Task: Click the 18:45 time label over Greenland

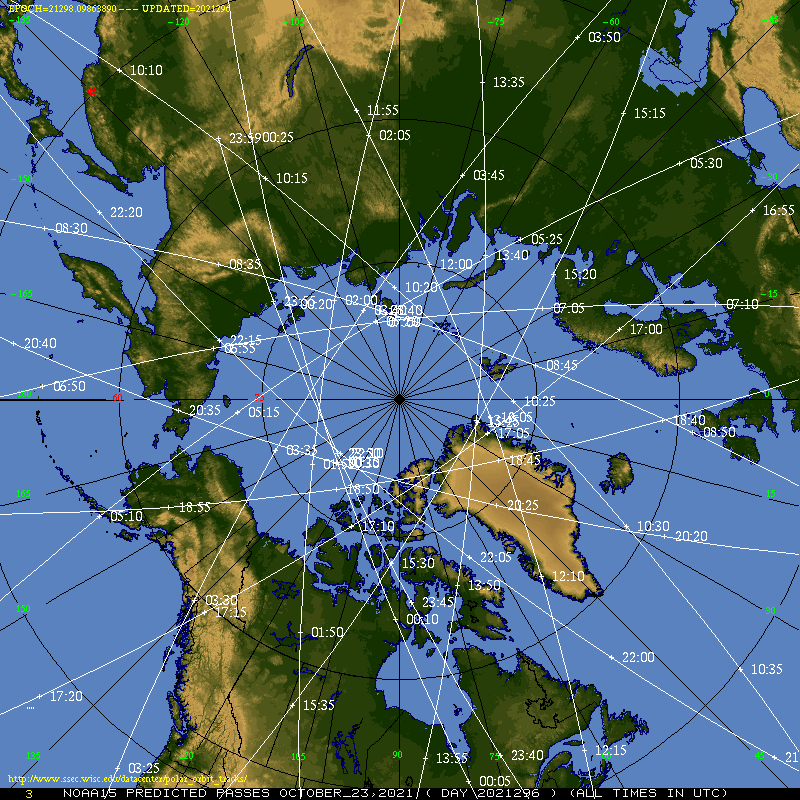Action: click(525, 460)
